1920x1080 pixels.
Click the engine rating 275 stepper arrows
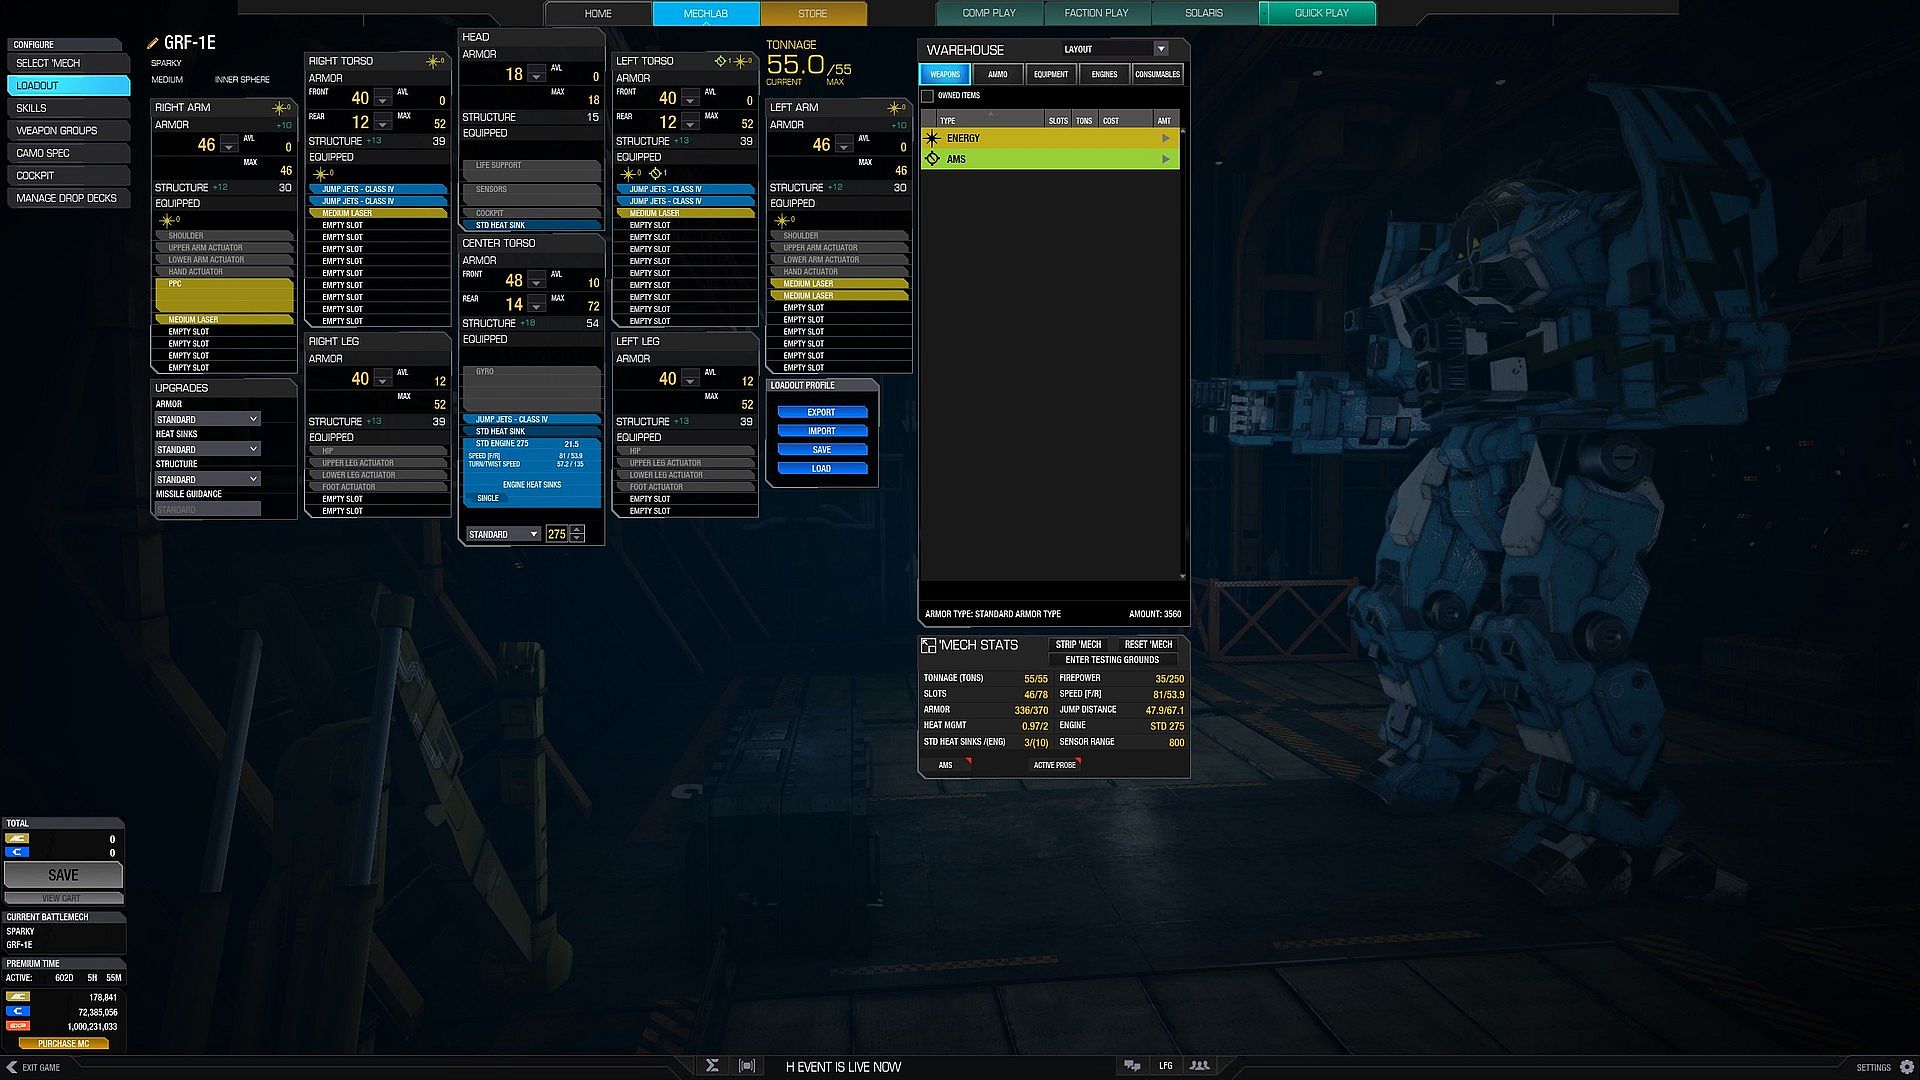pyautogui.click(x=577, y=534)
